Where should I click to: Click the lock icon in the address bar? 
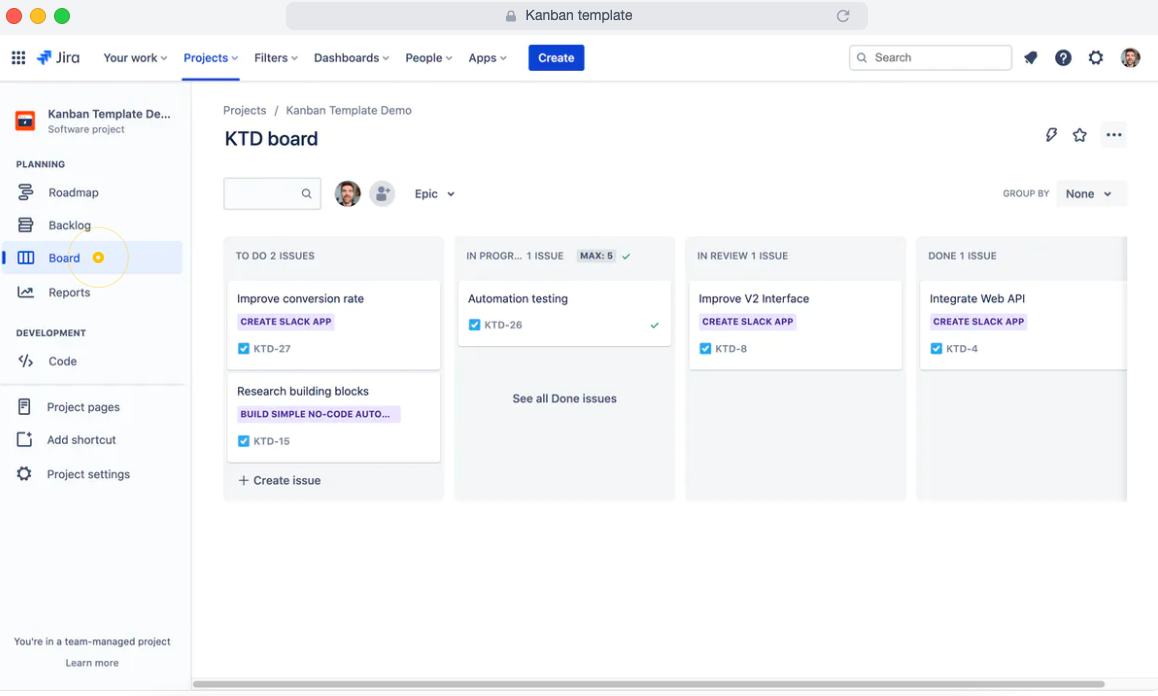(510, 16)
